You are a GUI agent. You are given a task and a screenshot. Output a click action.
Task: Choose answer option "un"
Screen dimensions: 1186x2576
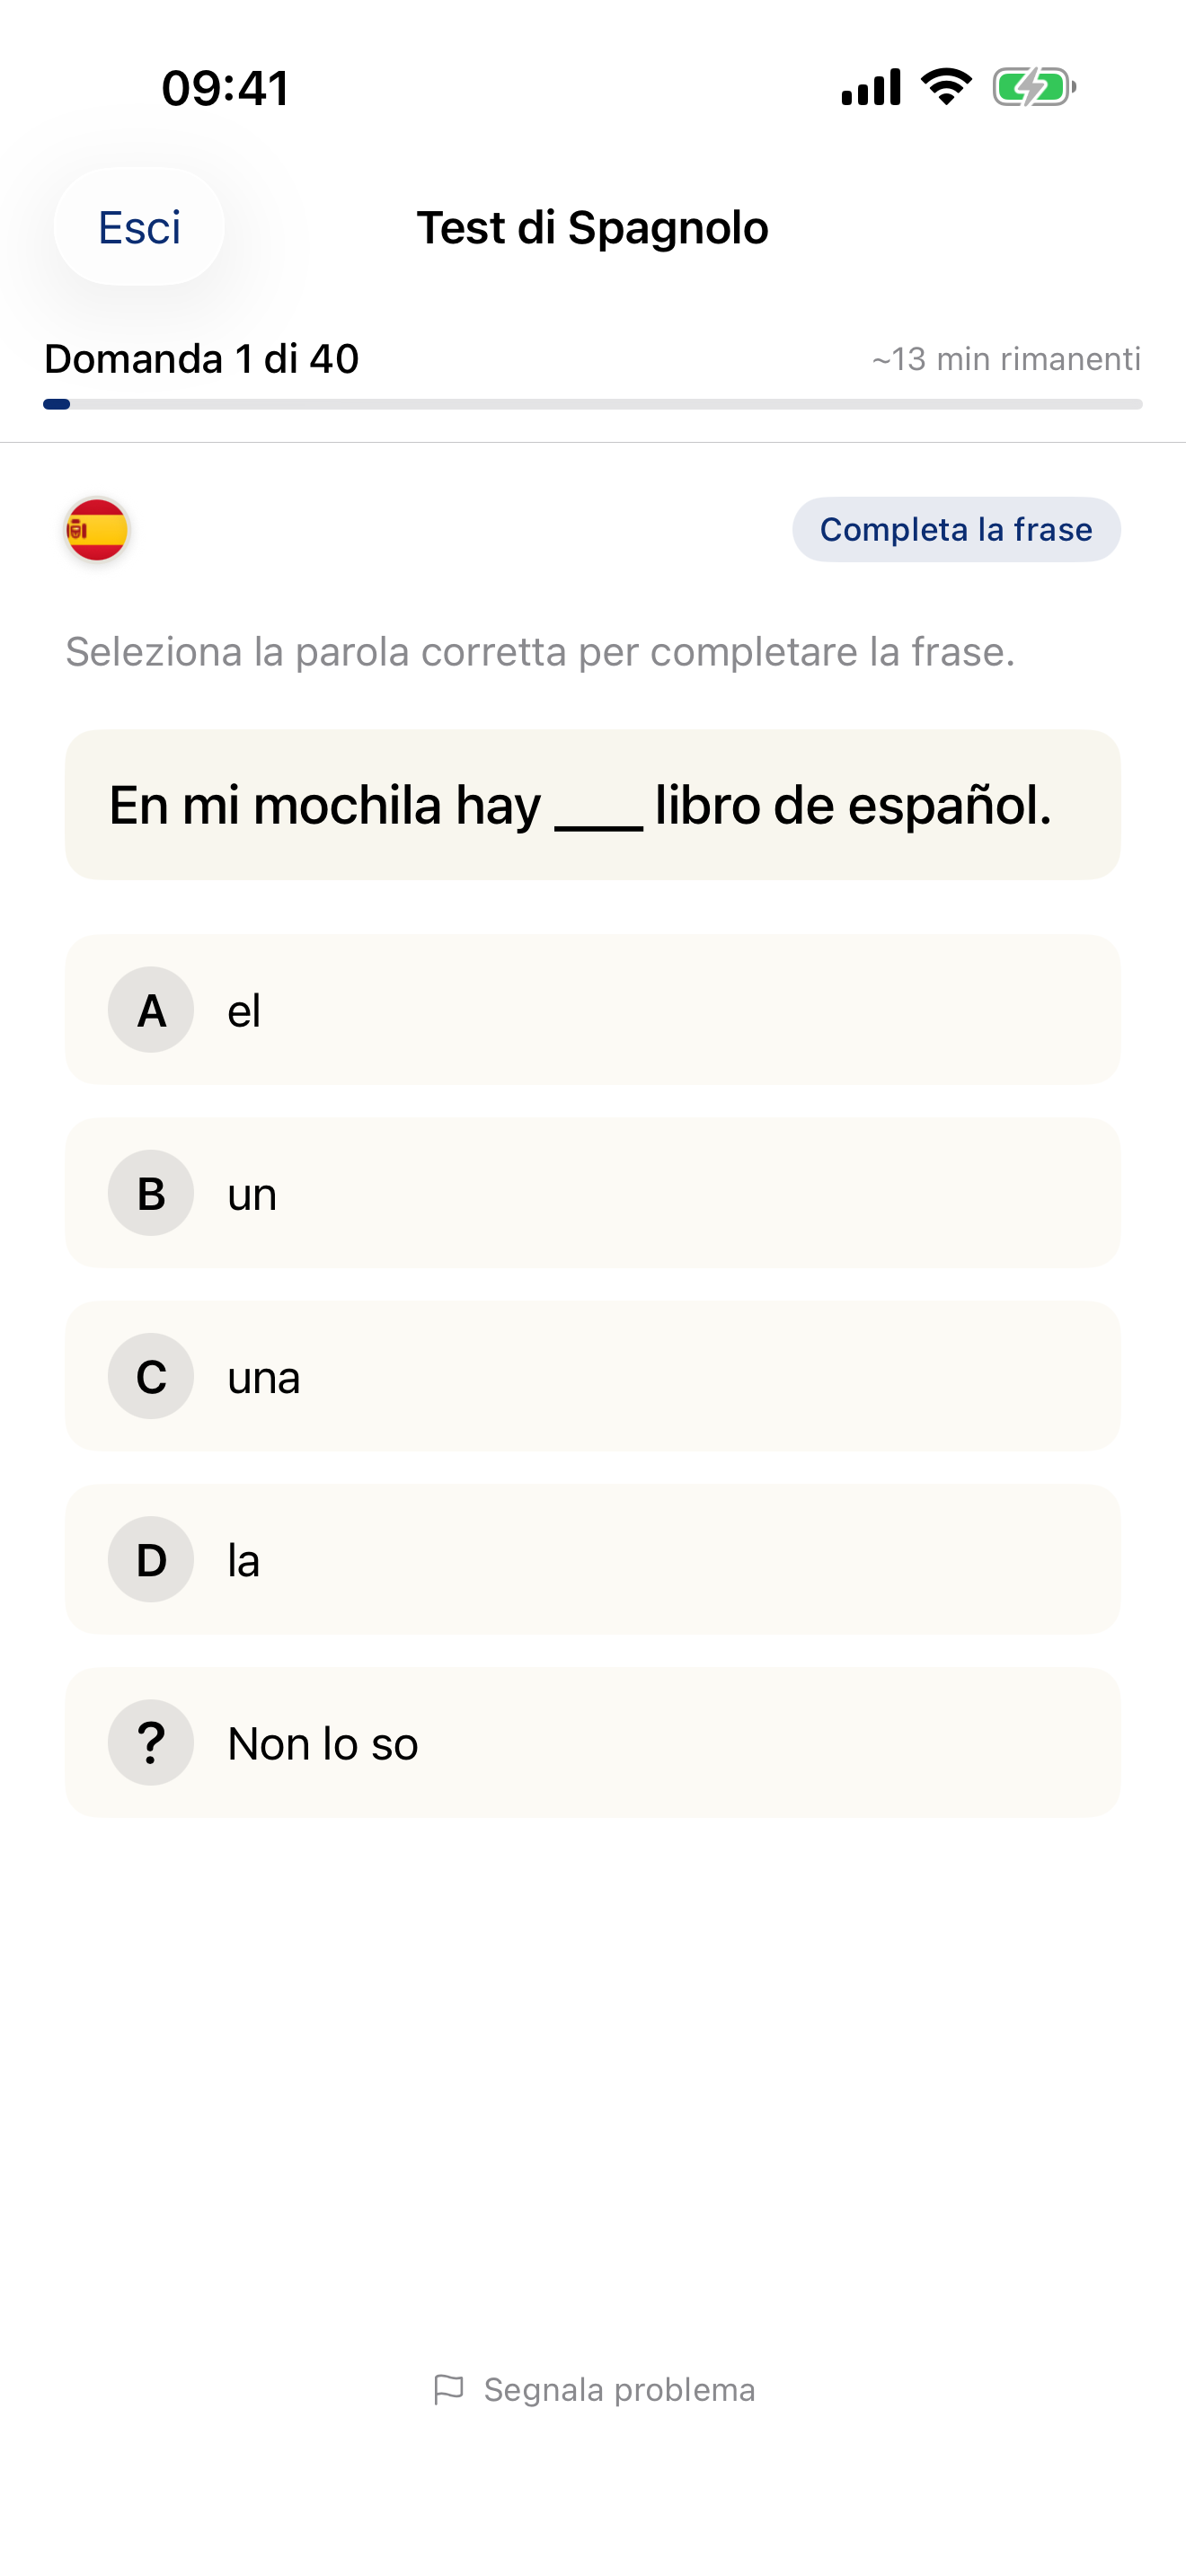click(592, 1193)
